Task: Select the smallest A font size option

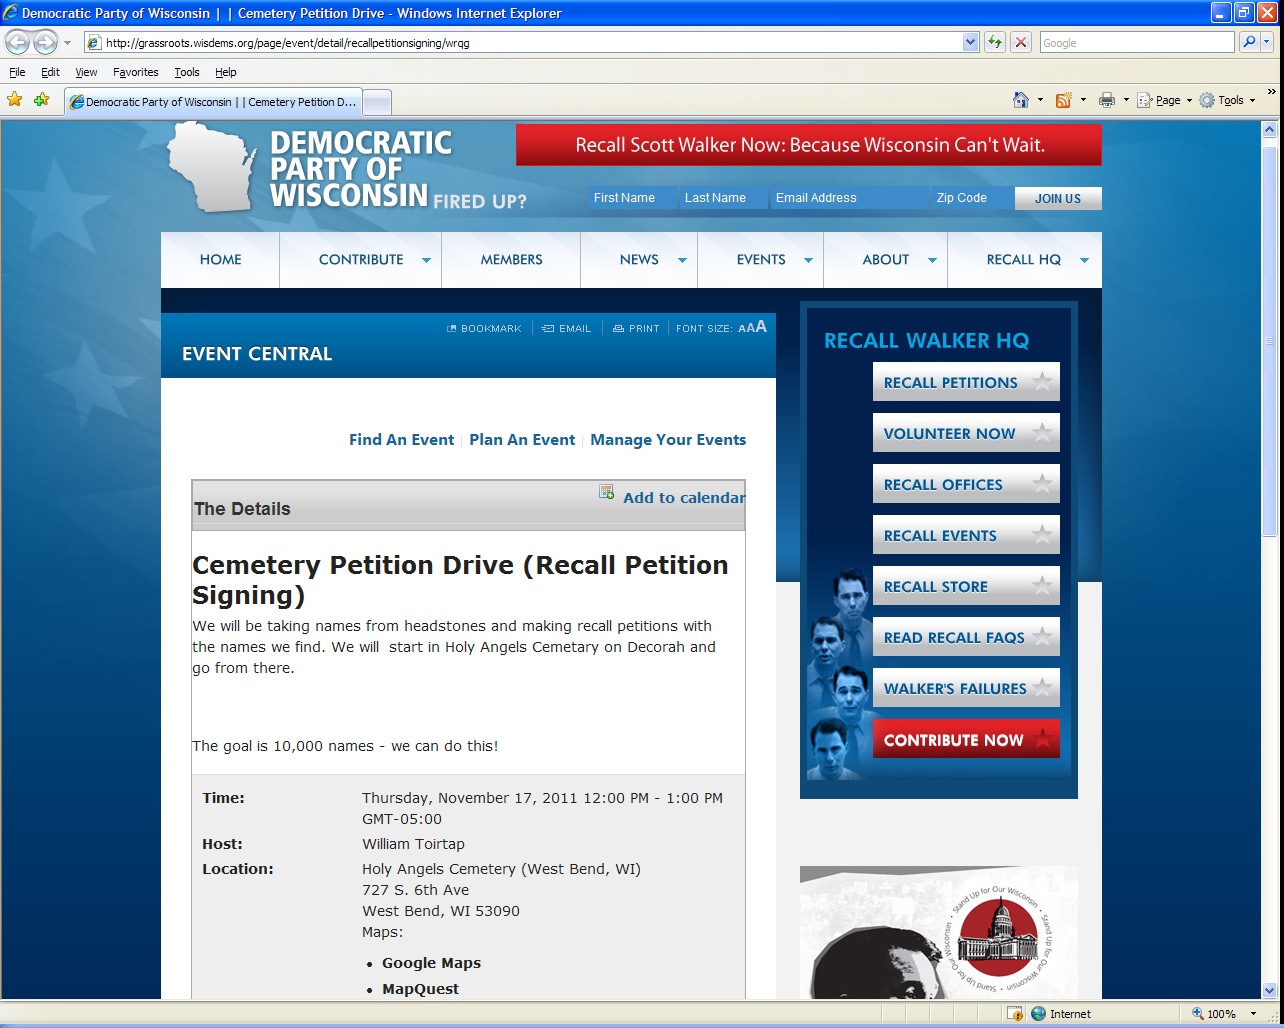Action: [x=742, y=328]
